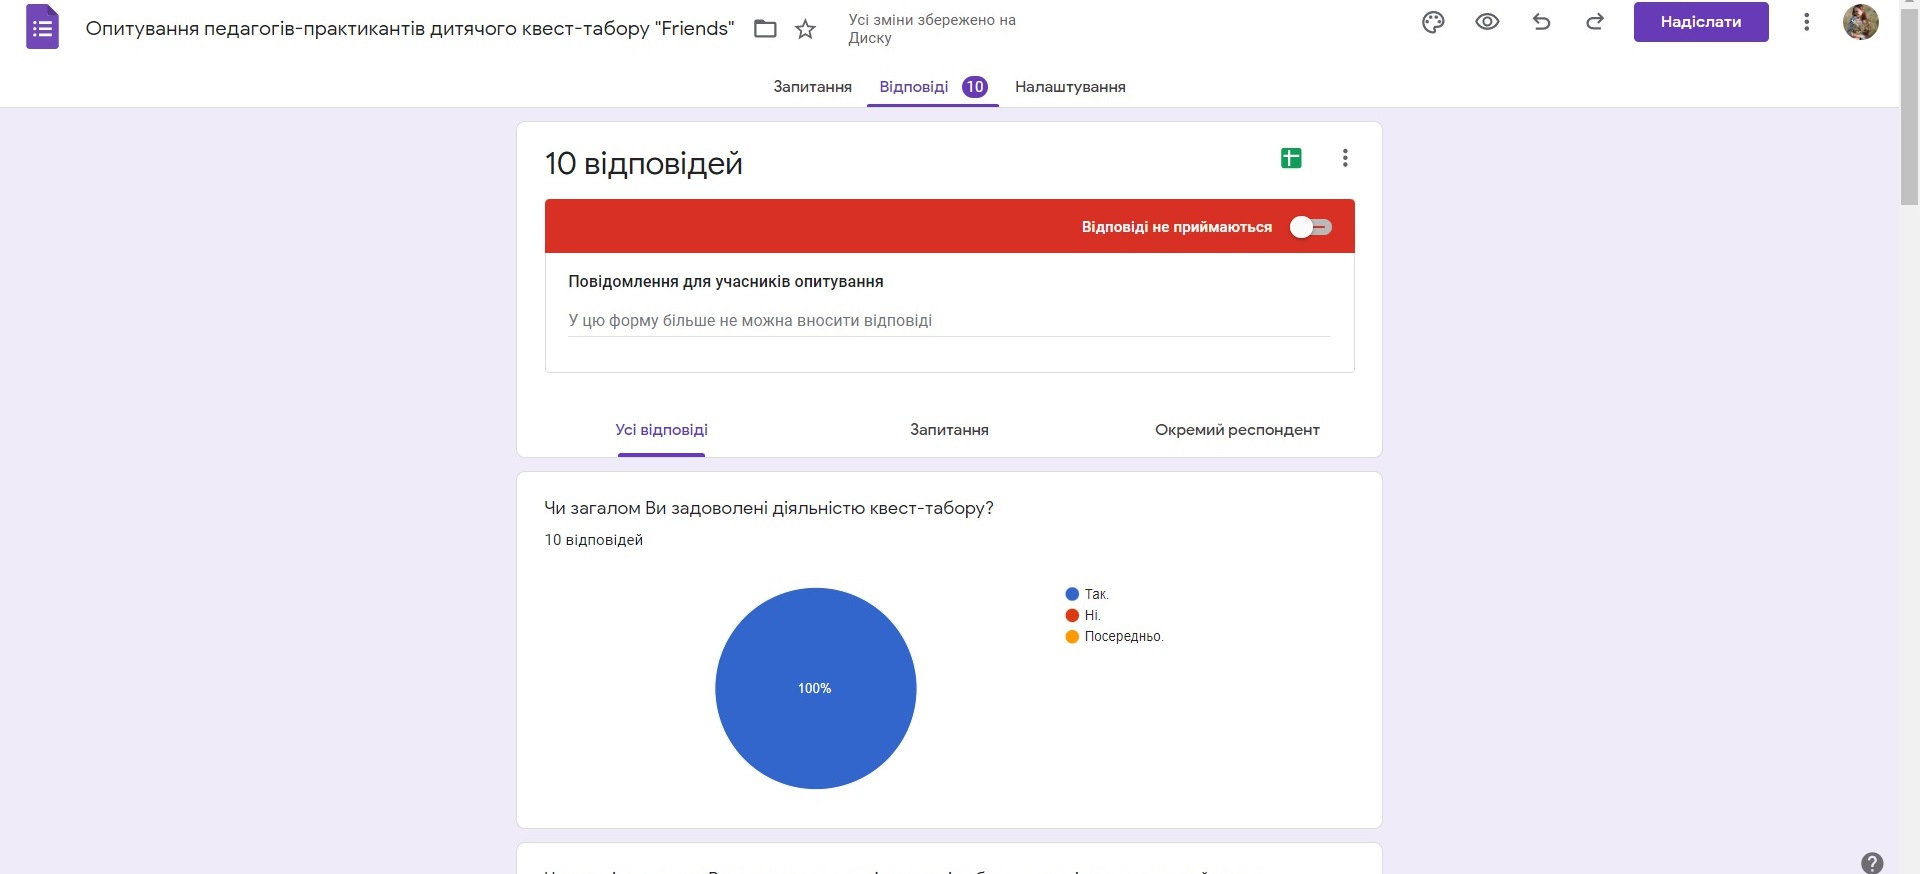
Task: Click the user account avatar
Action: coord(1860,22)
